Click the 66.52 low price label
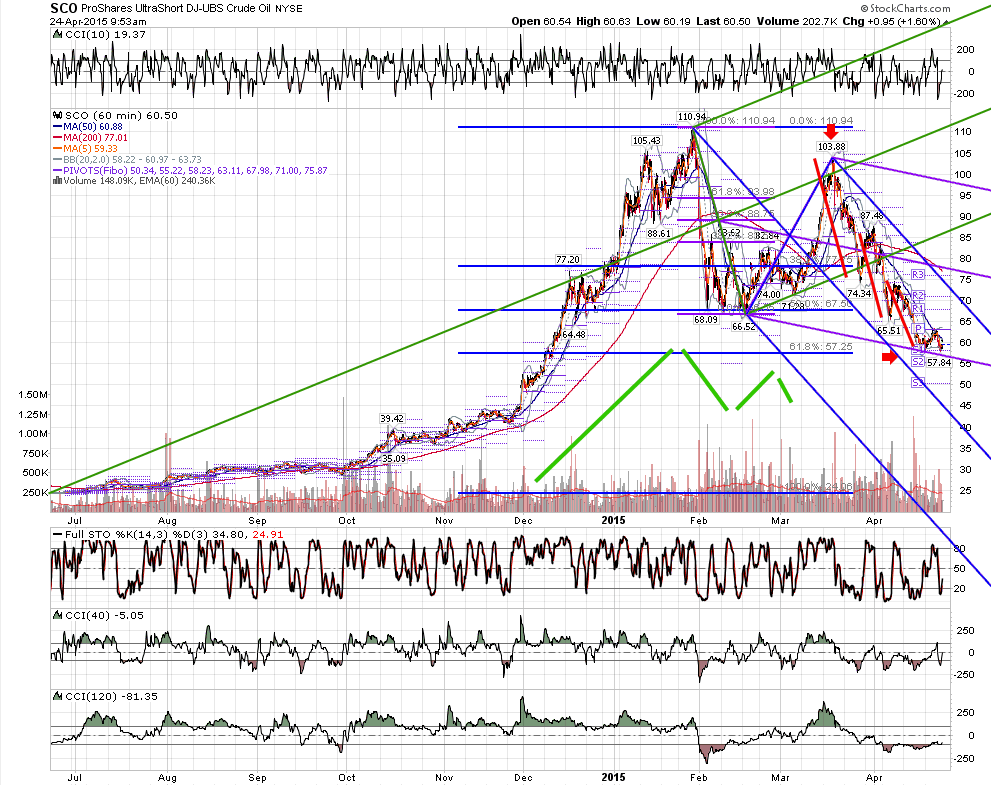The image size is (991, 785). tap(744, 327)
